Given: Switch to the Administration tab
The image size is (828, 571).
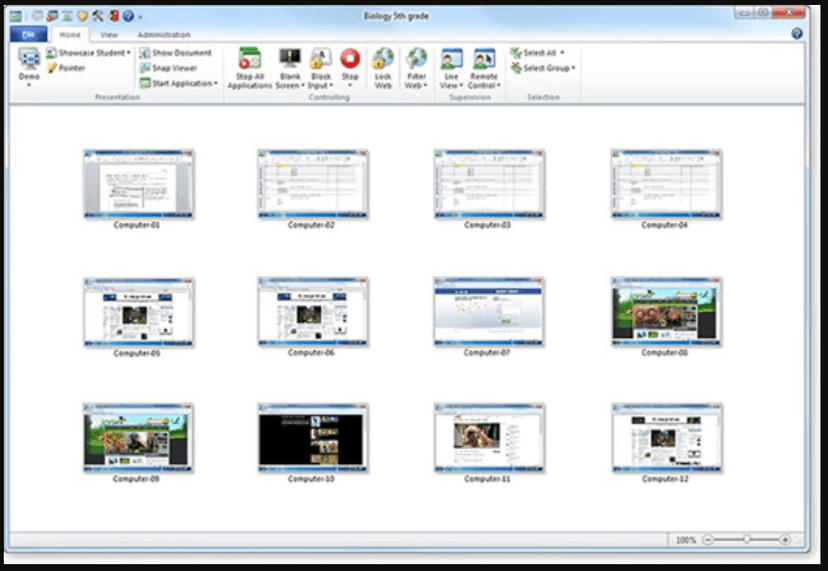Looking at the screenshot, I should [x=164, y=34].
